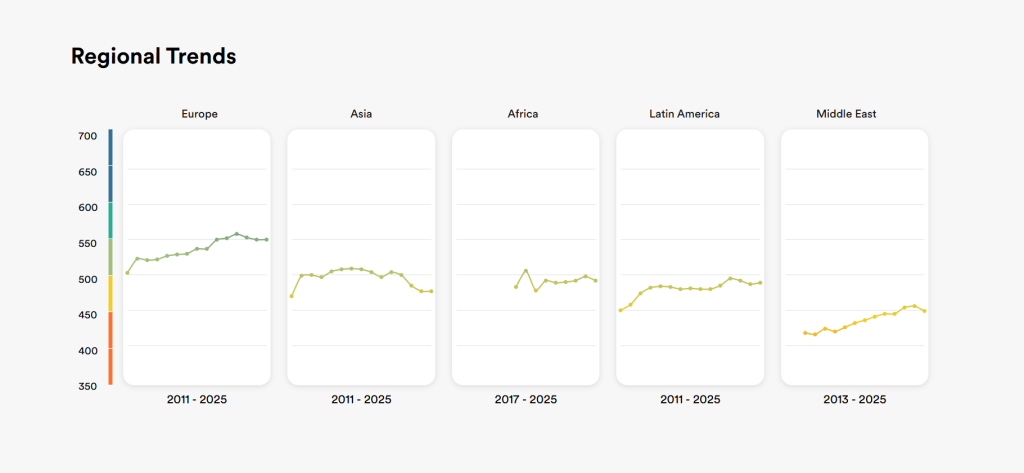Select the 350 axis value label
The width and height of the screenshot is (1024, 473).
88,386
